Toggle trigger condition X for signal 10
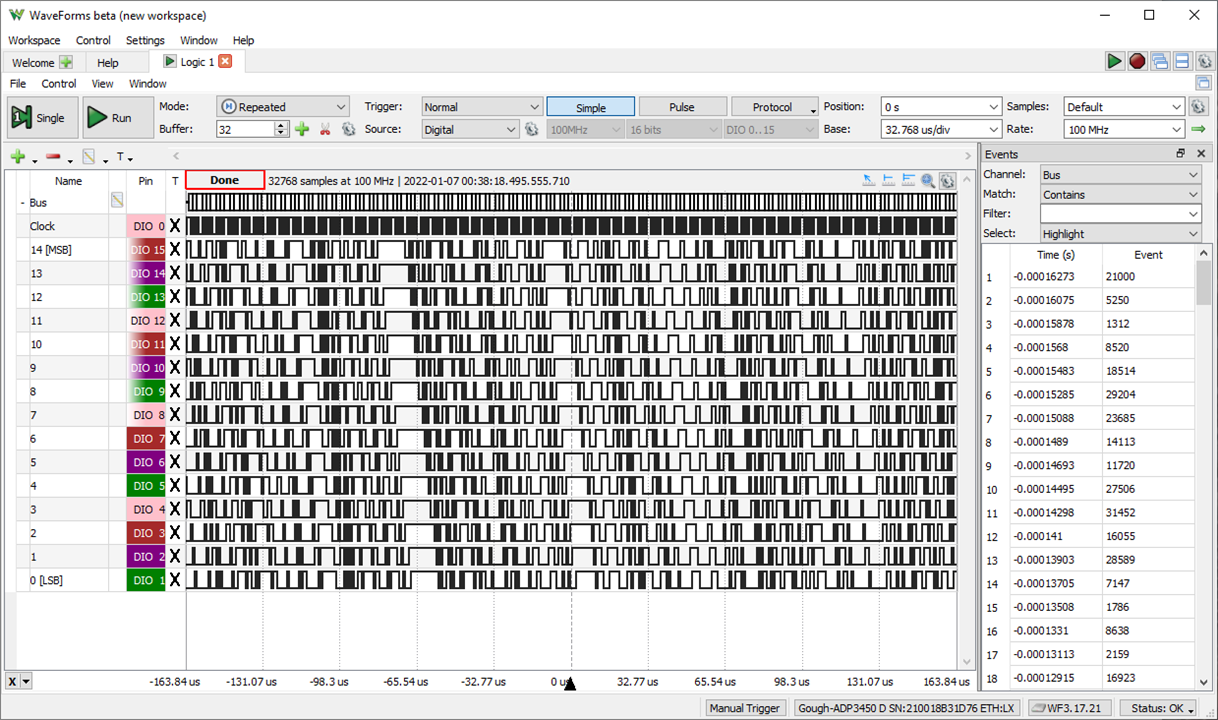This screenshot has width=1218, height=720. click(x=175, y=343)
